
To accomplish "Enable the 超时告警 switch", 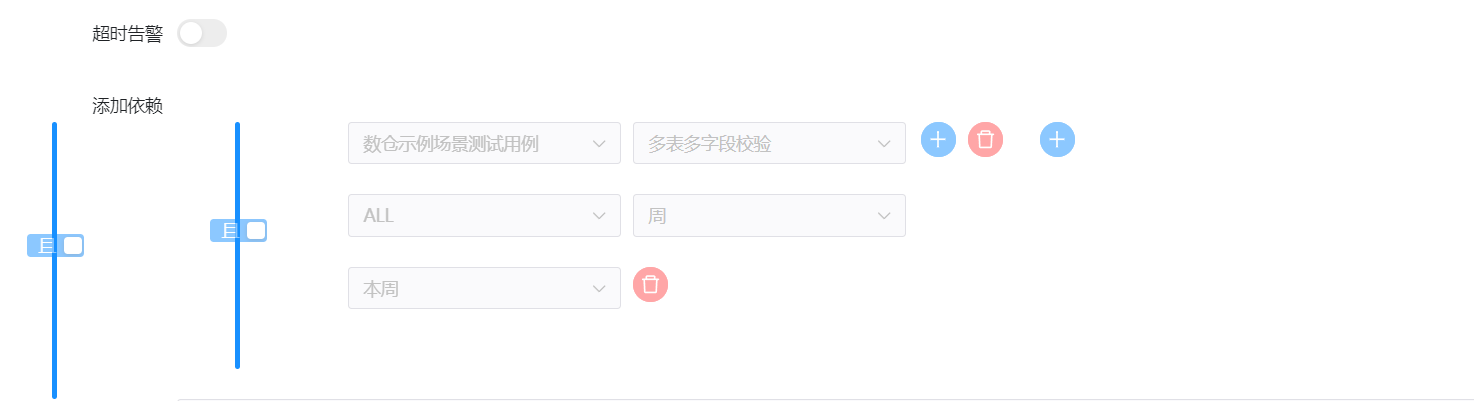I will 202,33.
